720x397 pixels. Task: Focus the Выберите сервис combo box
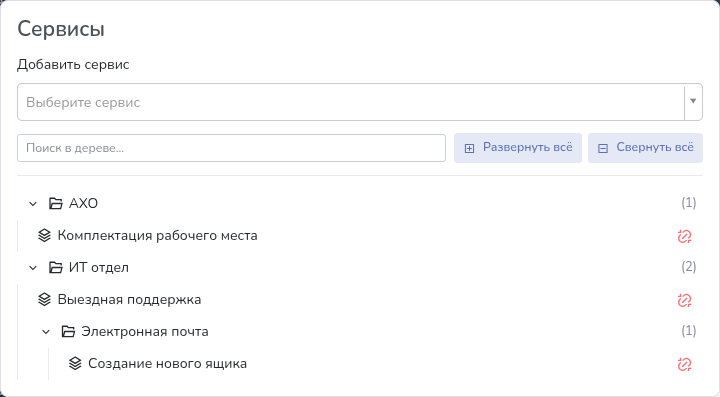point(360,102)
